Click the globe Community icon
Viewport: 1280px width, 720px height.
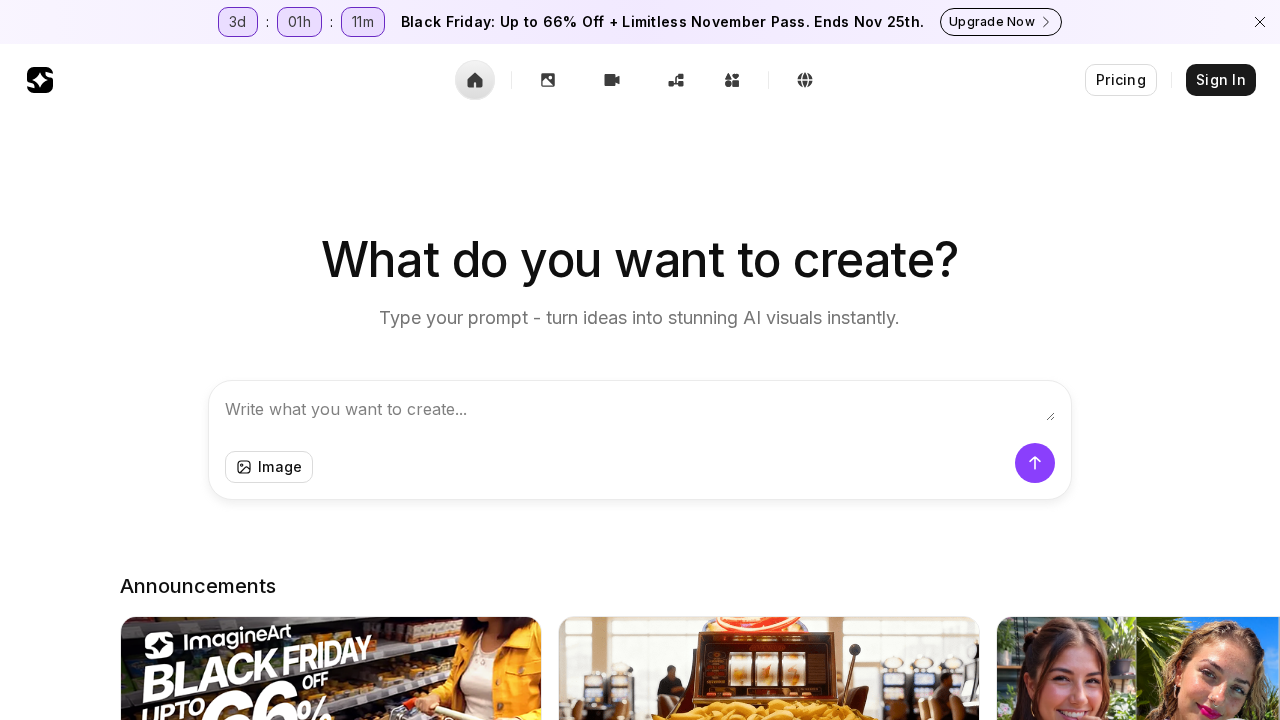pyautogui.click(x=805, y=80)
